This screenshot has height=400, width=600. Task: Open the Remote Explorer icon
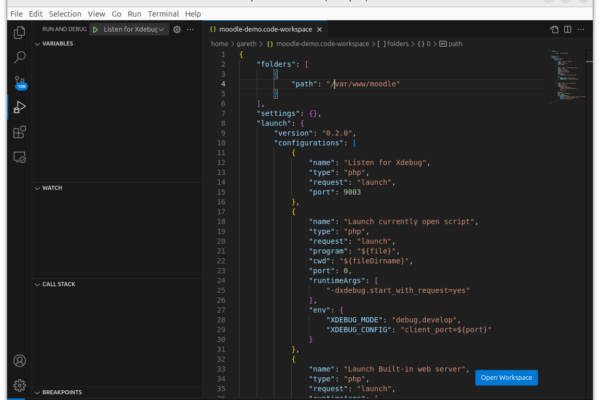(x=20, y=157)
